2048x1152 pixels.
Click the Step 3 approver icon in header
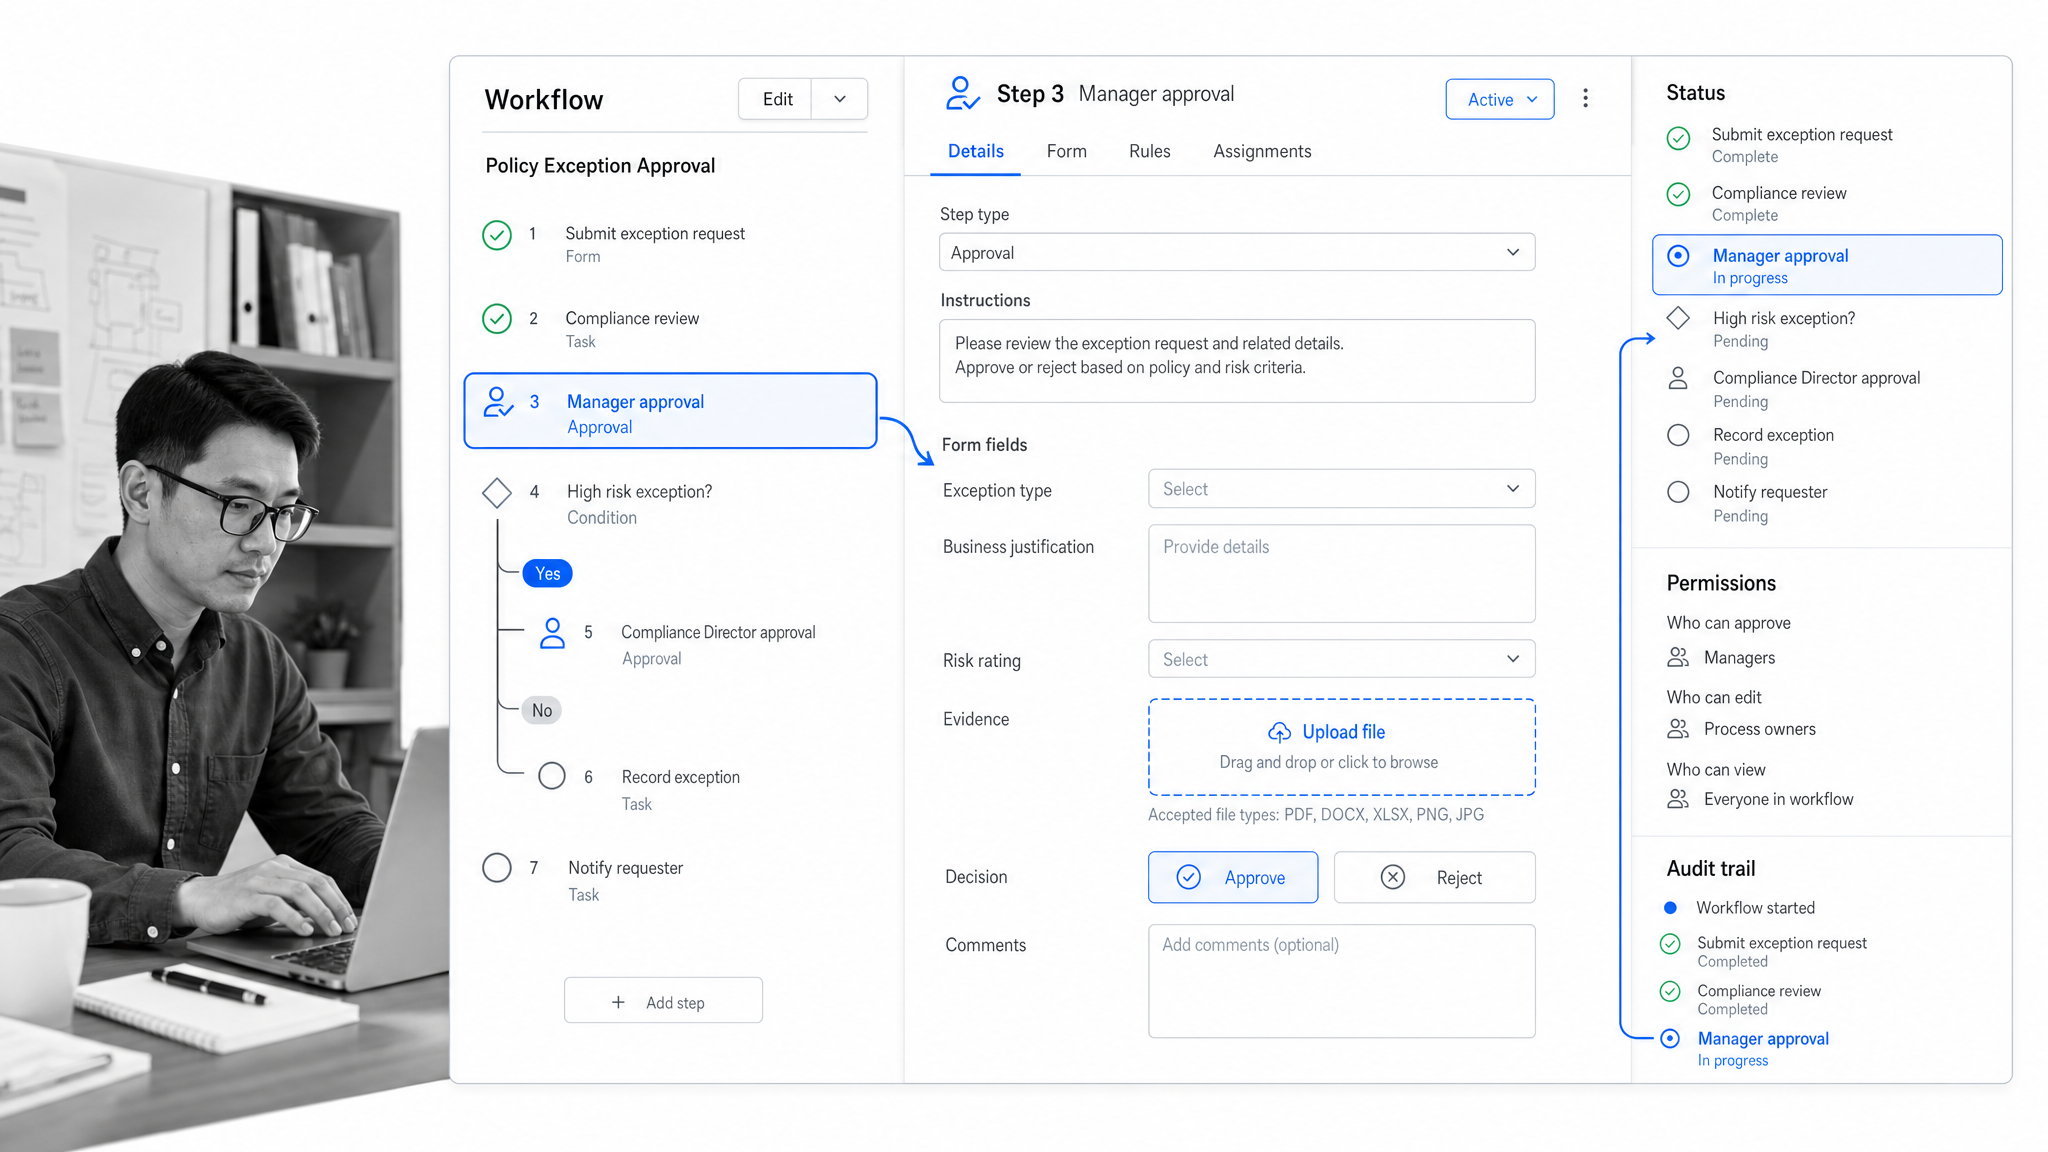pyautogui.click(x=962, y=94)
